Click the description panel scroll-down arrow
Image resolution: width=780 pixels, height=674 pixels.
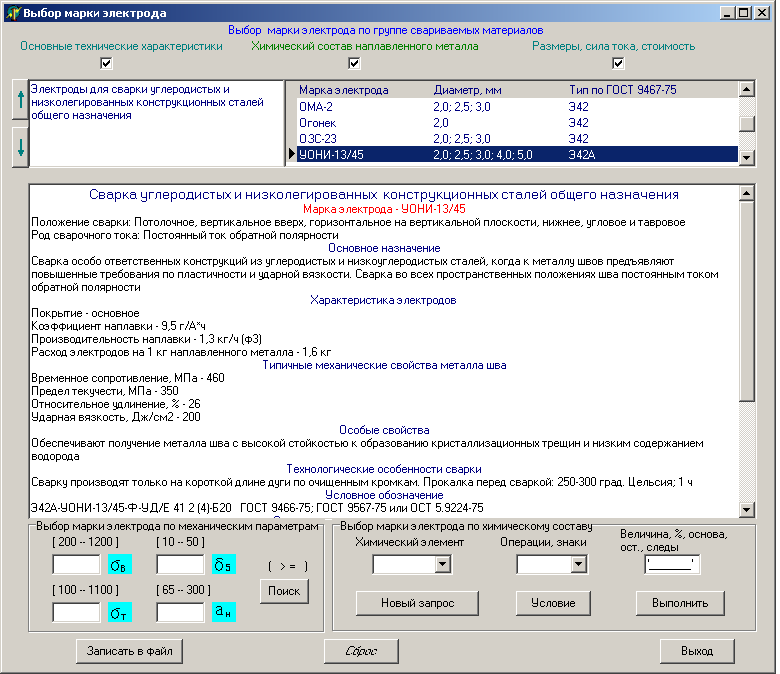pyautogui.click(x=746, y=509)
